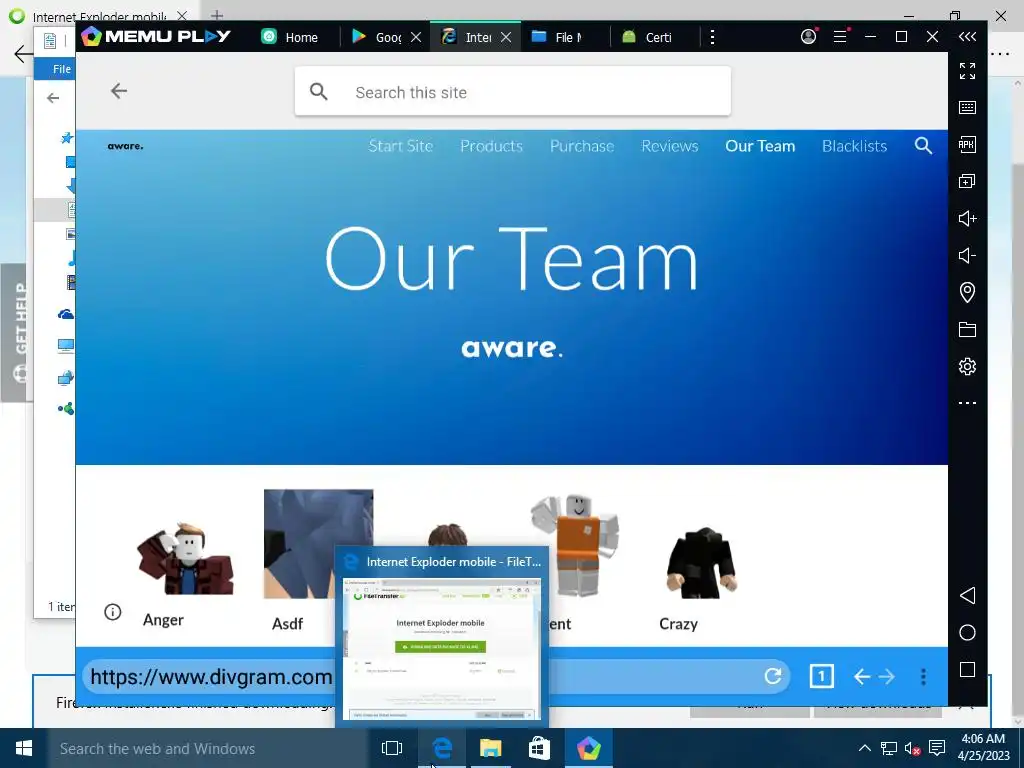Screen dimensions: 1024x768
Task: Show hidden system tray icons chevron
Action: 865,748
